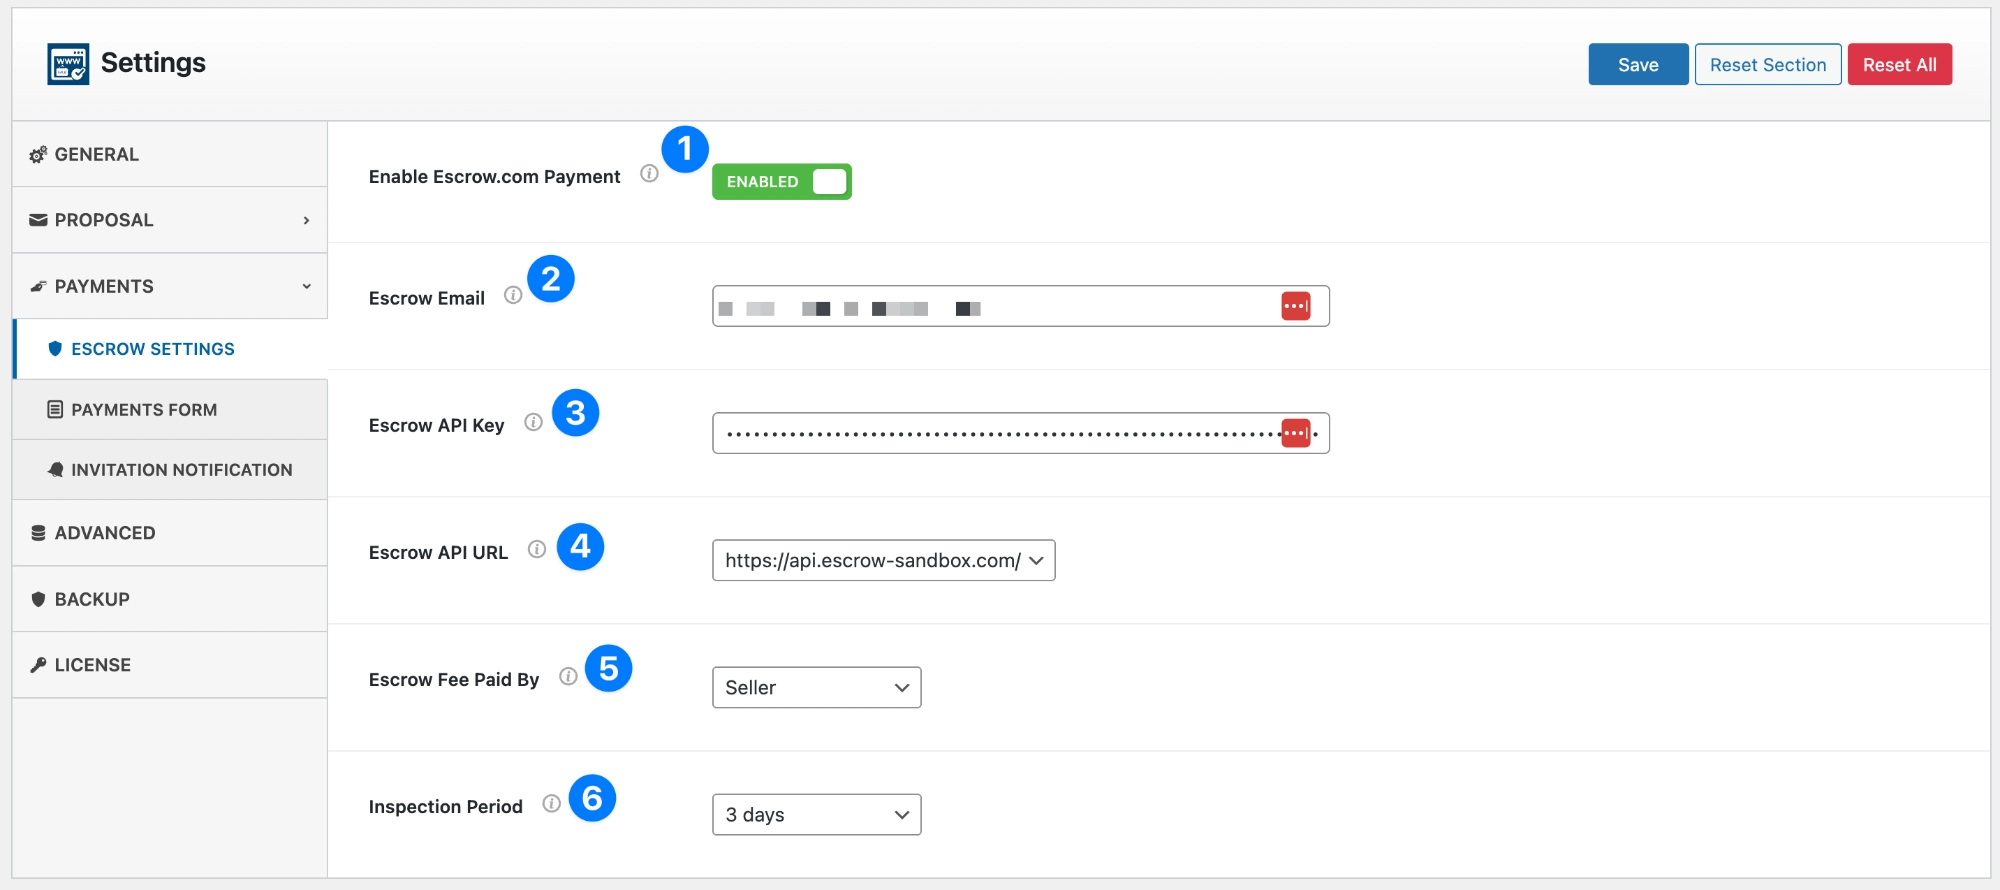The width and height of the screenshot is (2000, 890).
Task: Go to Invitation Notification subsection
Action: (170, 470)
